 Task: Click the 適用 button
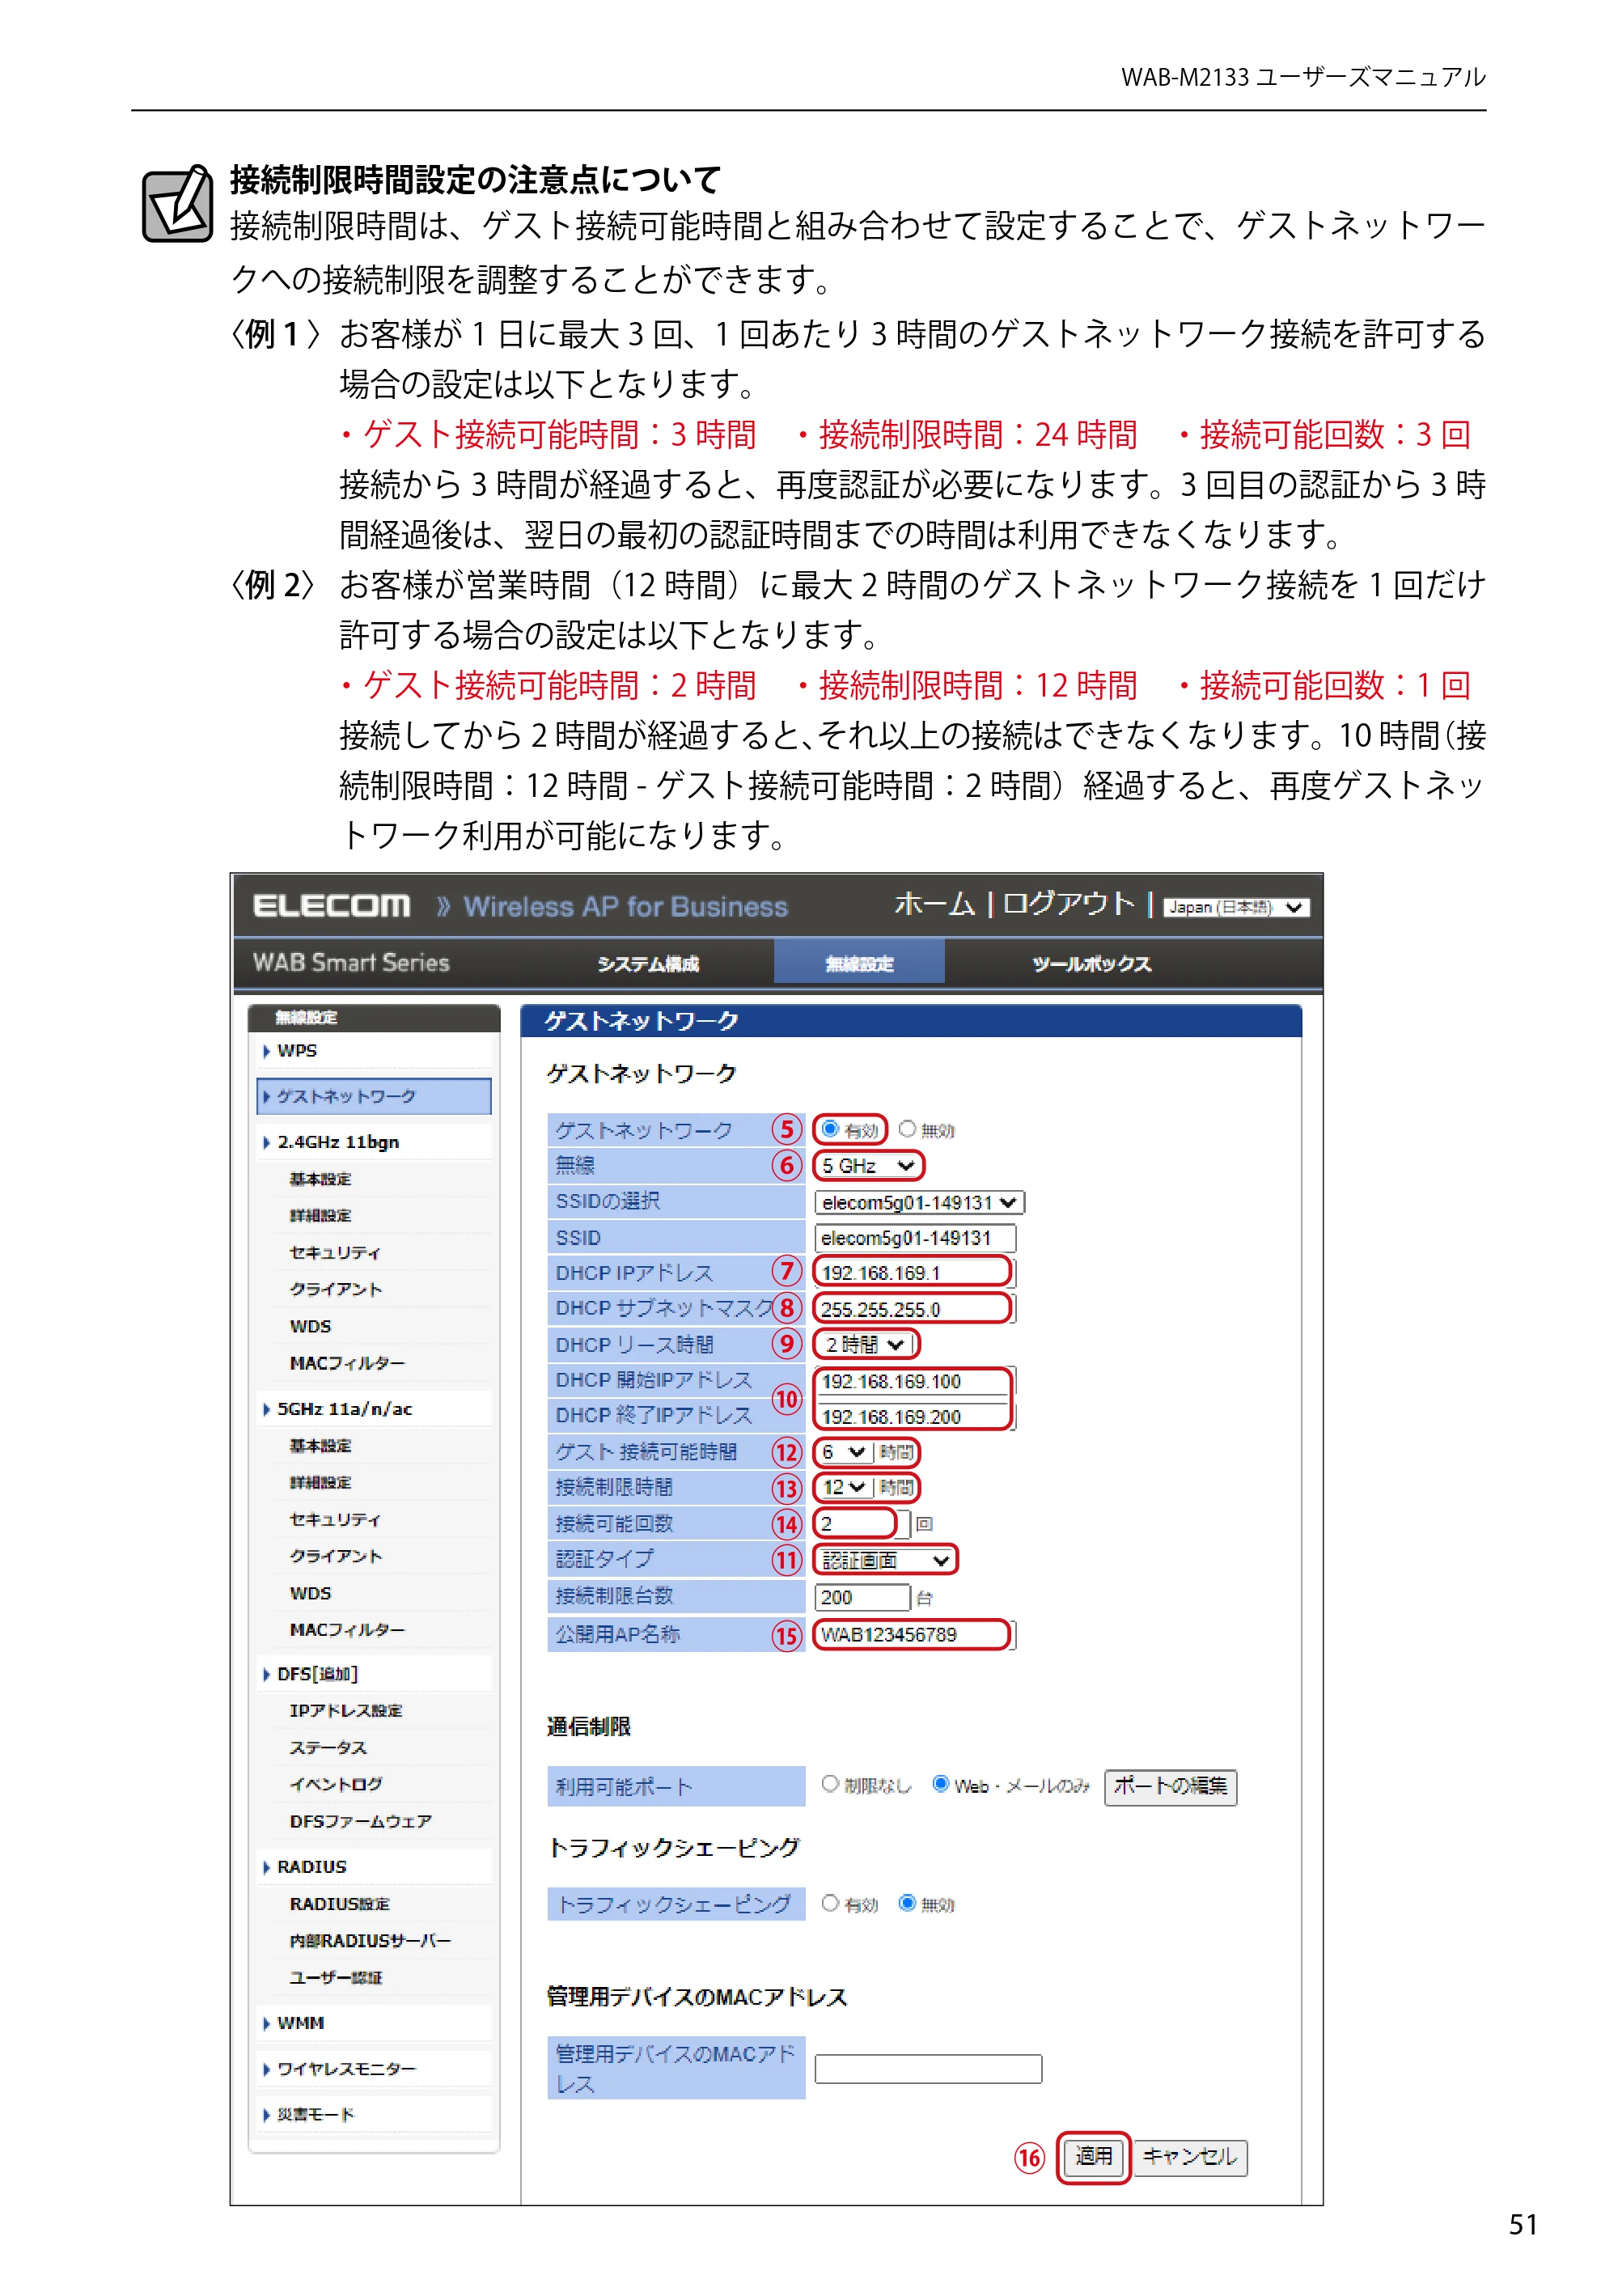tap(1093, 2157)
